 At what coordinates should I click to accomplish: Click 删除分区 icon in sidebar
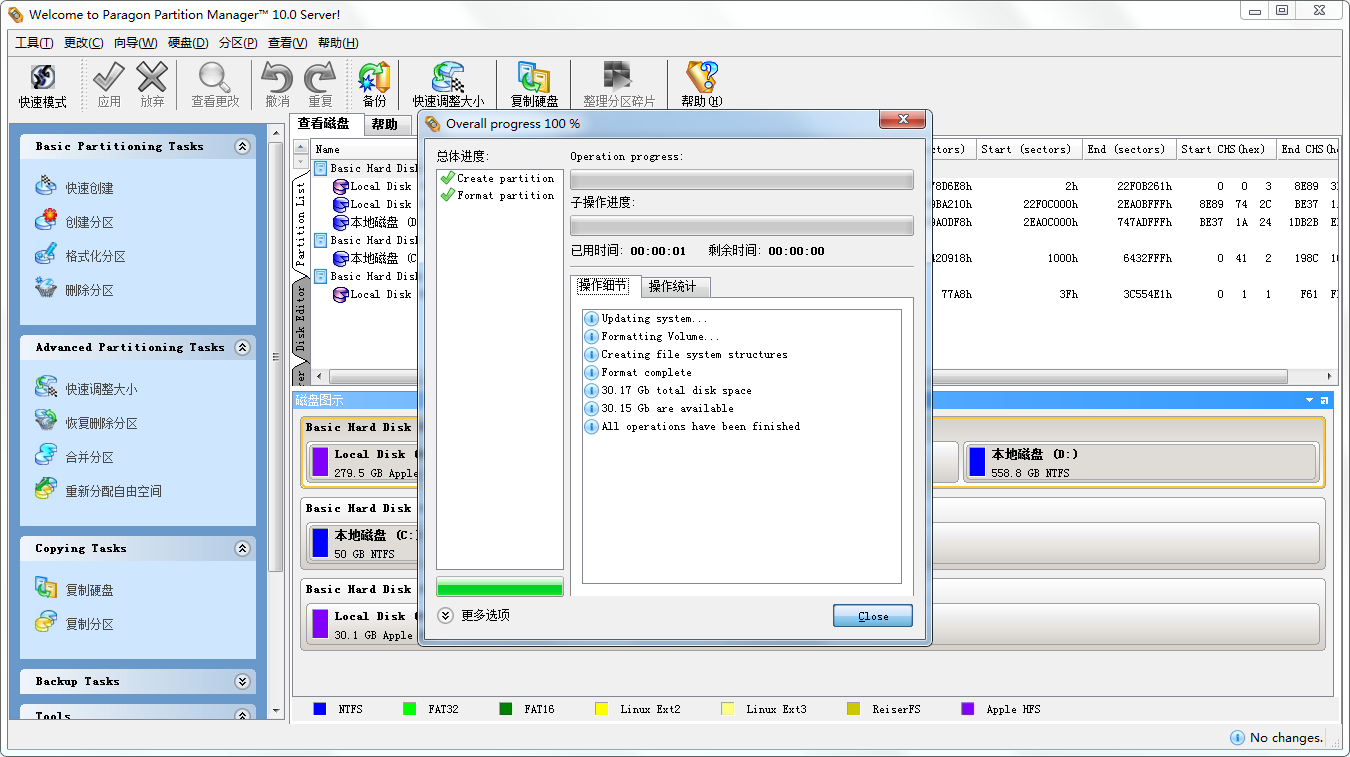pyautogui.click(x=46, y=289)
